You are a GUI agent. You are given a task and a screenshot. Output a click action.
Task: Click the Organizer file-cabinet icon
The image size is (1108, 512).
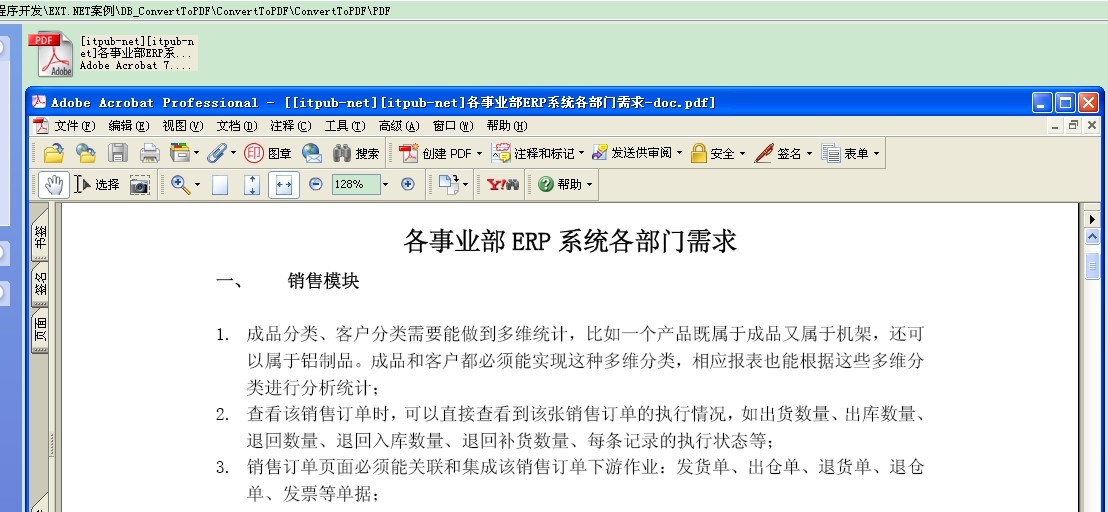tap(179, 153)
